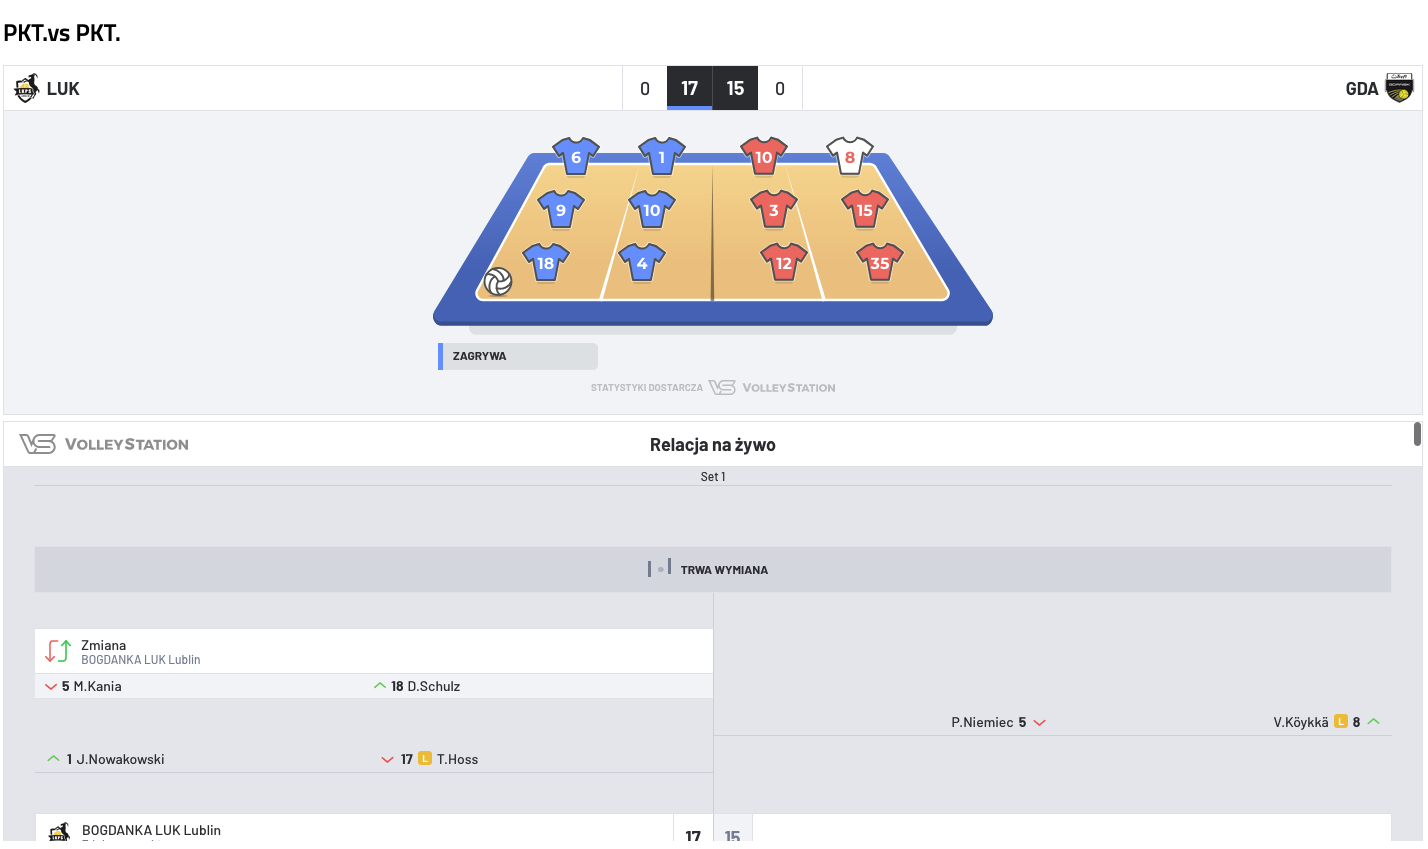Click the LUK team logo in header
Viewport: 1428px width, 849px height.
pos(26,88)
